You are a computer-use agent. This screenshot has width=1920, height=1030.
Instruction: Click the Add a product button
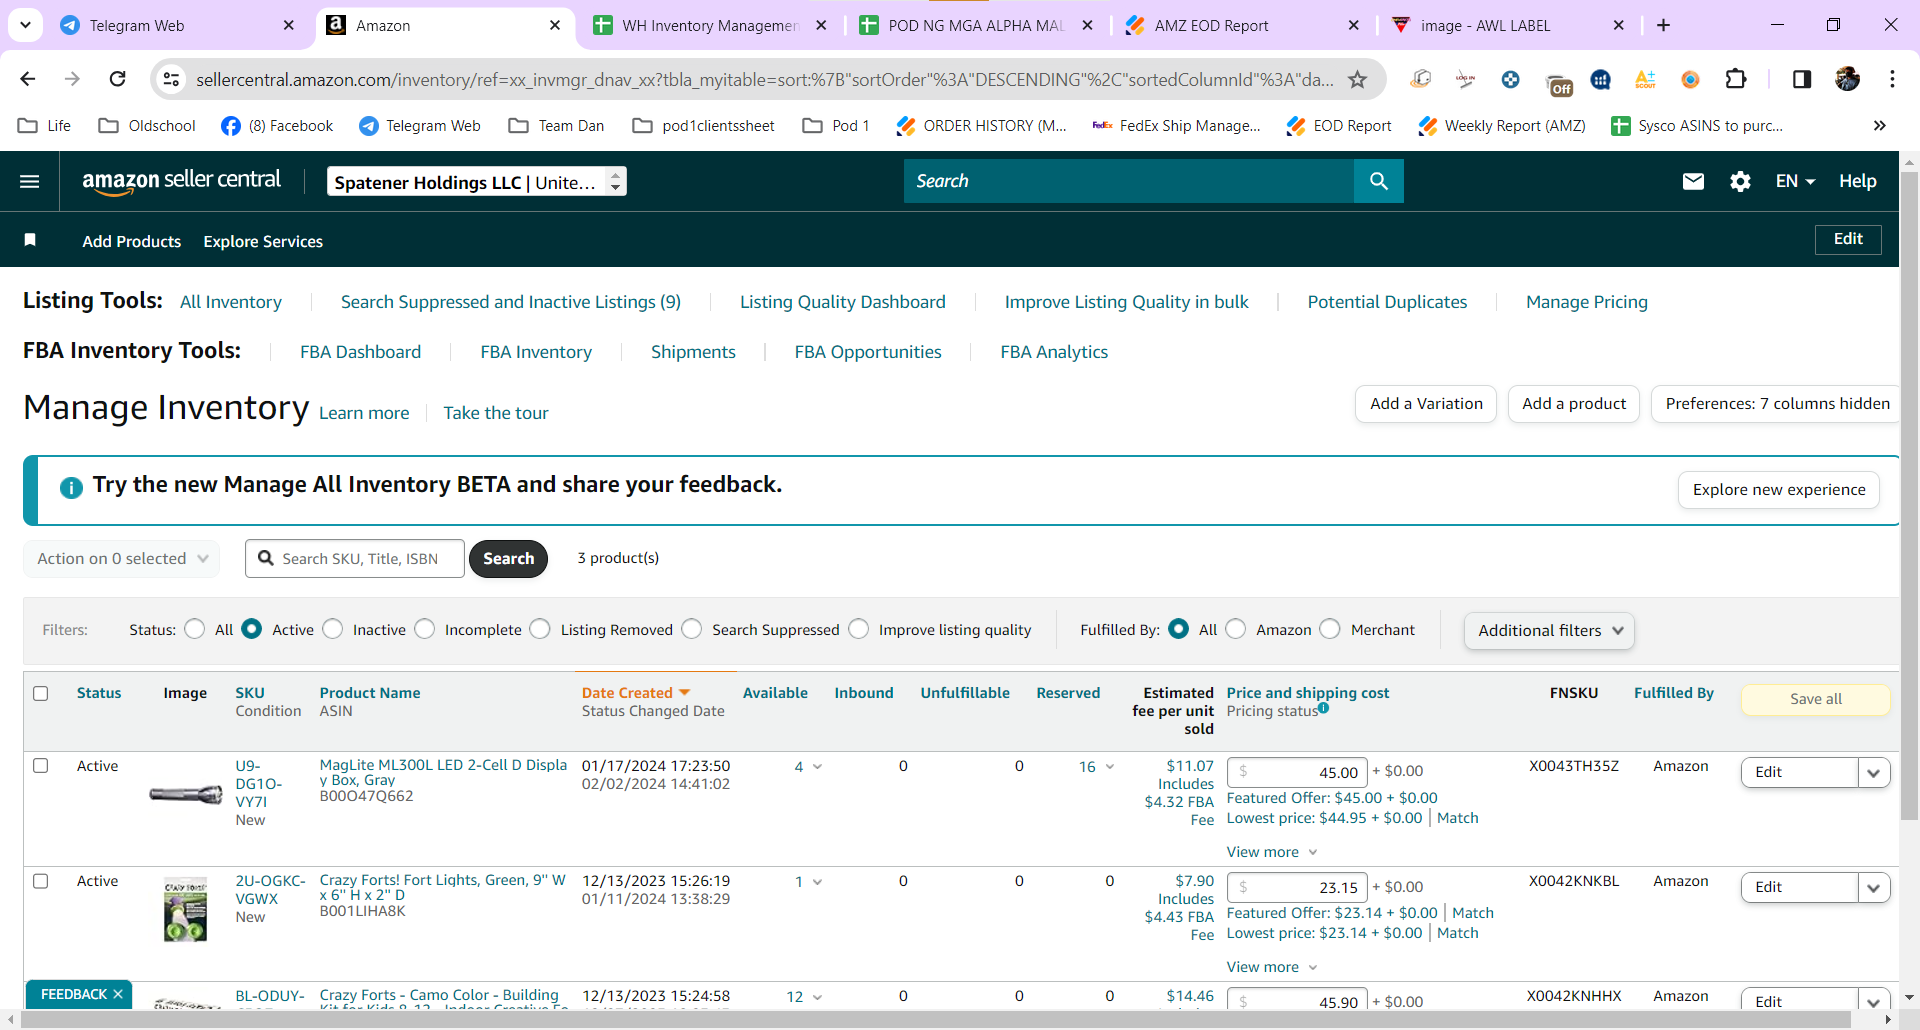(1574, 404)
